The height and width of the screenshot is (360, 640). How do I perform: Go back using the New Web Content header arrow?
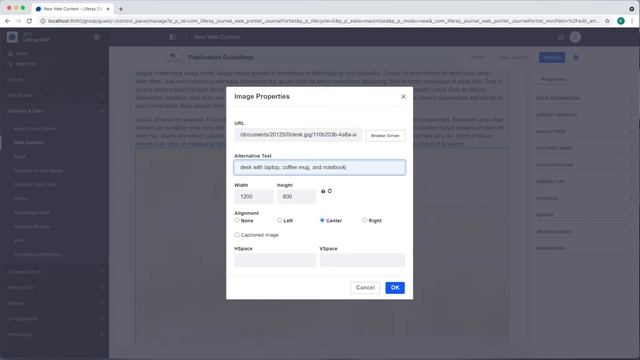coord(186,37)
